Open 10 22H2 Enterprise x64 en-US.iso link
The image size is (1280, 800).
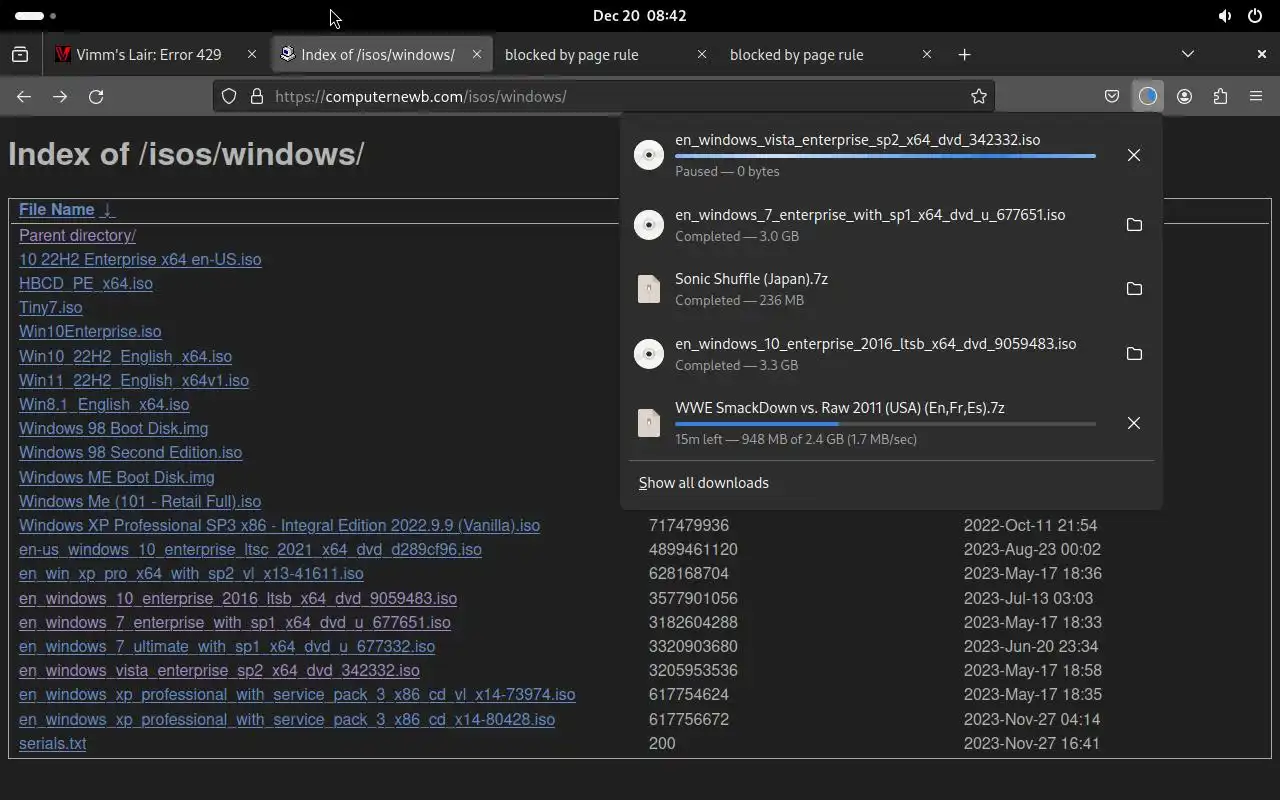click(140, 259)
